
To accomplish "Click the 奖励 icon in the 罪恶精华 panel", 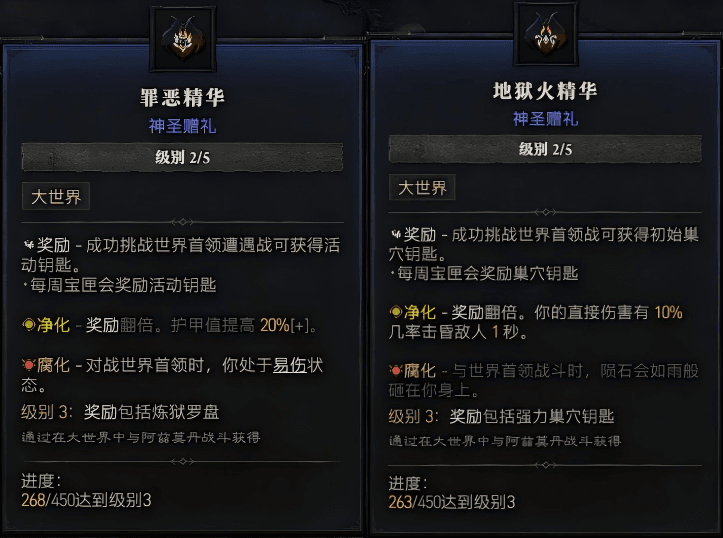I will click(x=28, y=243).
